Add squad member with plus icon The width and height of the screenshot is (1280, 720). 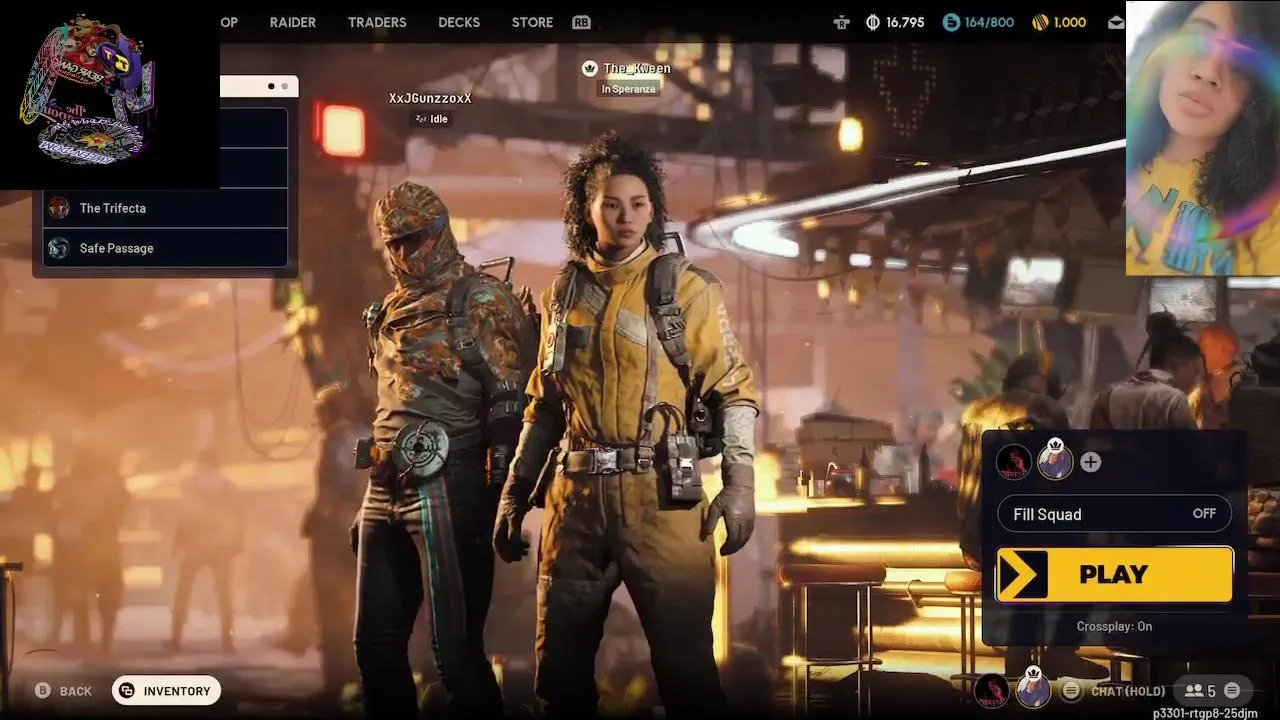[x=1090, y=462]
